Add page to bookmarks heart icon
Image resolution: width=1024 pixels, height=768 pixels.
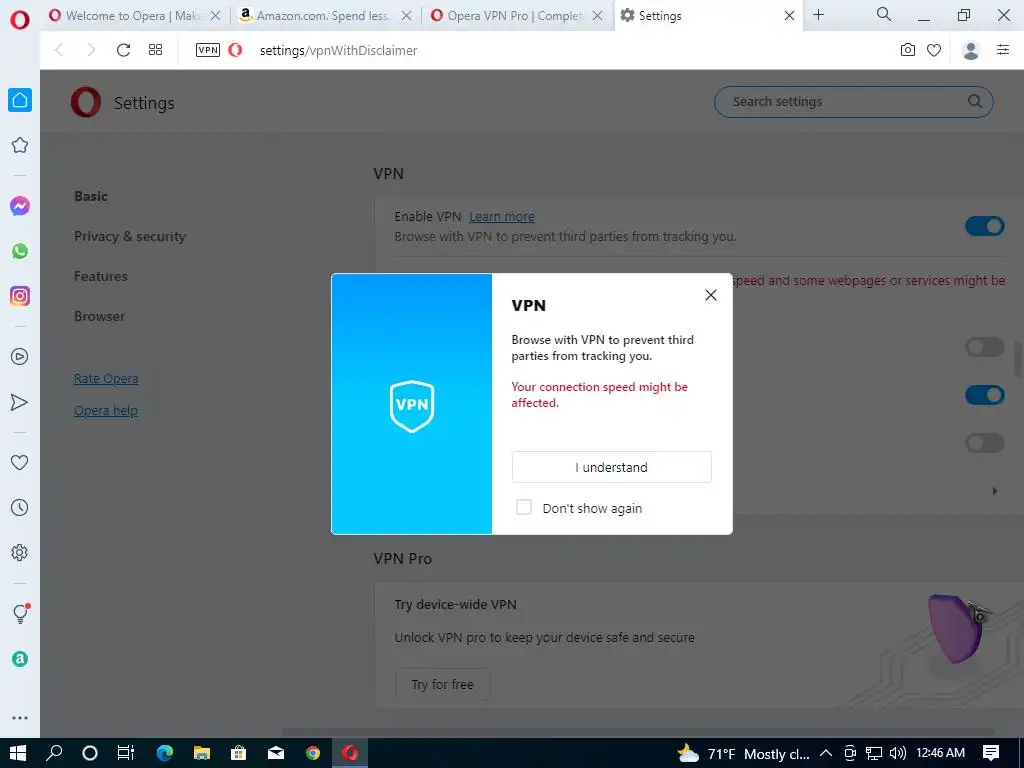[934, 50]
